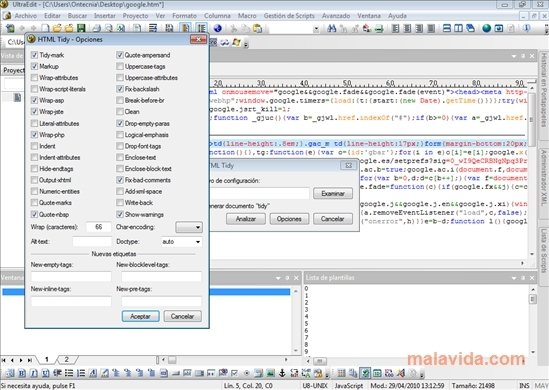Disable the Markup option

pyautogui.click(x=34, y=66)
